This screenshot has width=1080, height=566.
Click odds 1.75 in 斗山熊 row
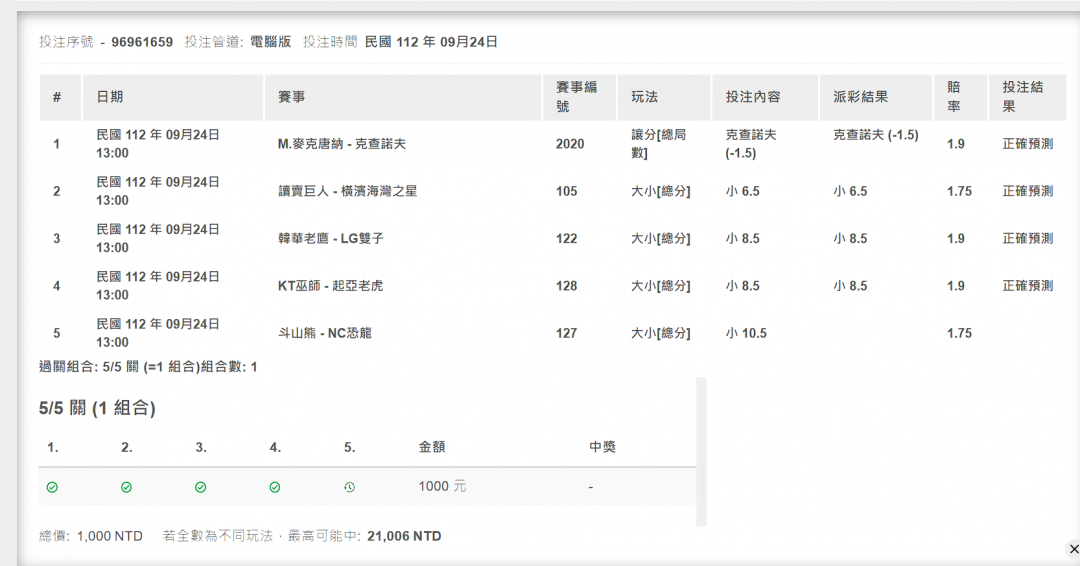959,333
